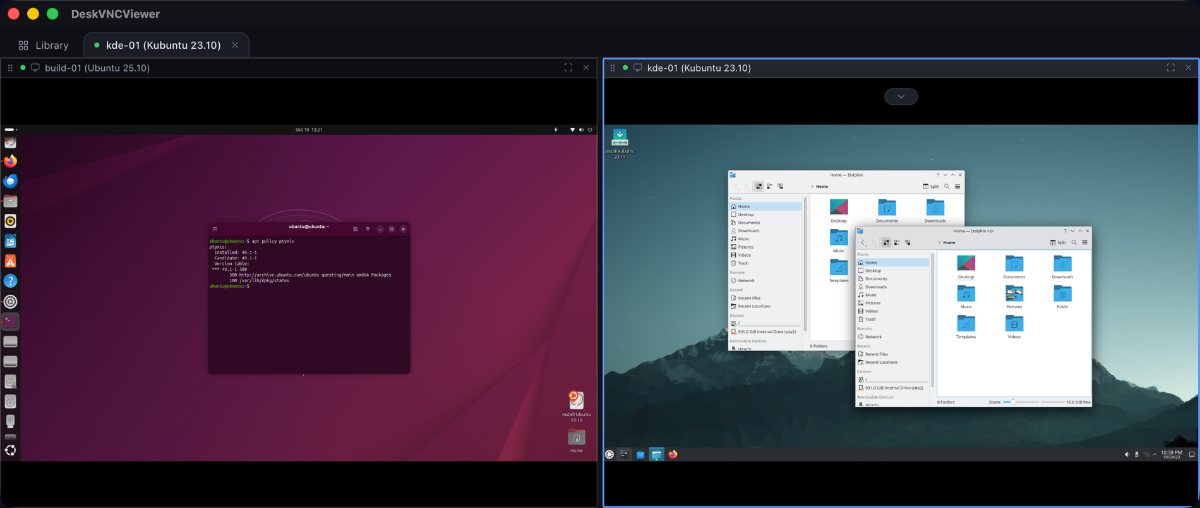
Task: Click Home breadcrumb in front Dolphin
Action: 949,242
